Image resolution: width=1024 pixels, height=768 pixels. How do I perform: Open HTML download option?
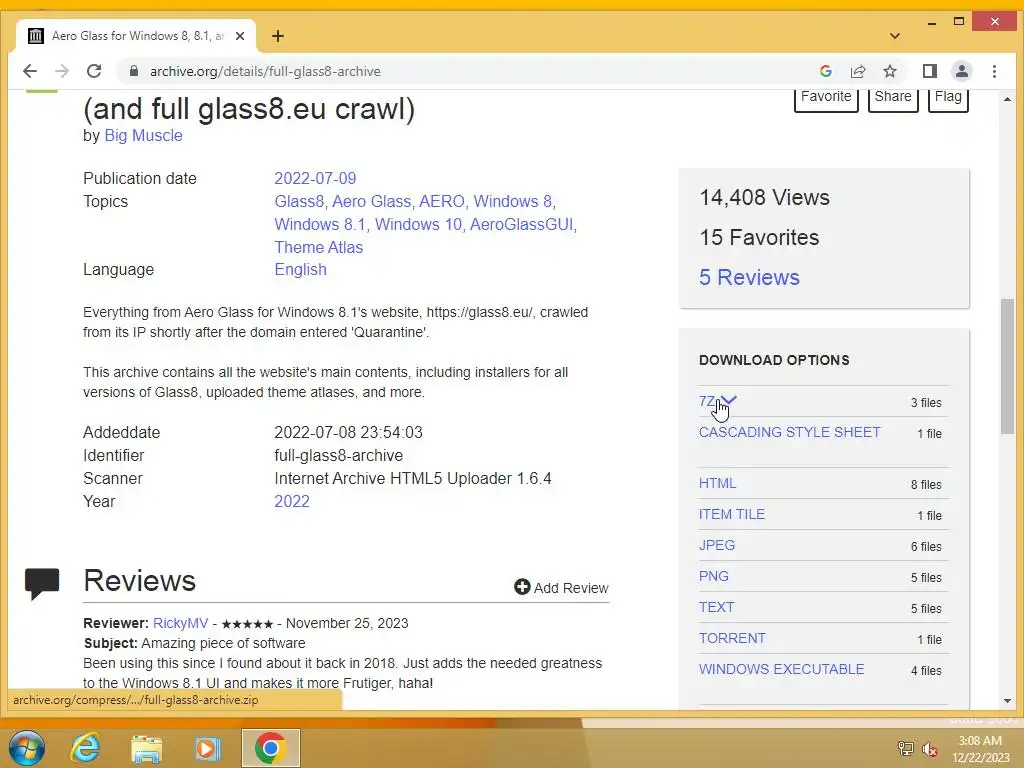click(x=717, y=483)
